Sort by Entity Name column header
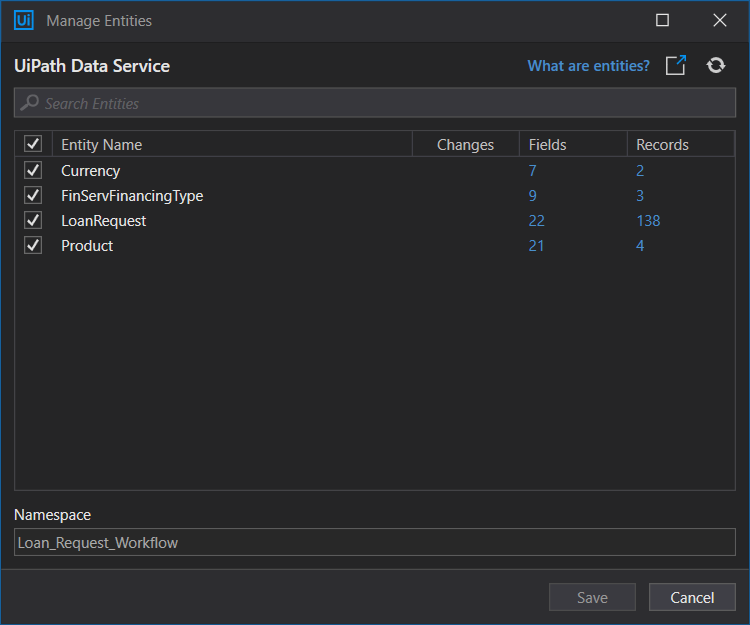This screenshot has width=750, height=625. (x=232, y=144)
